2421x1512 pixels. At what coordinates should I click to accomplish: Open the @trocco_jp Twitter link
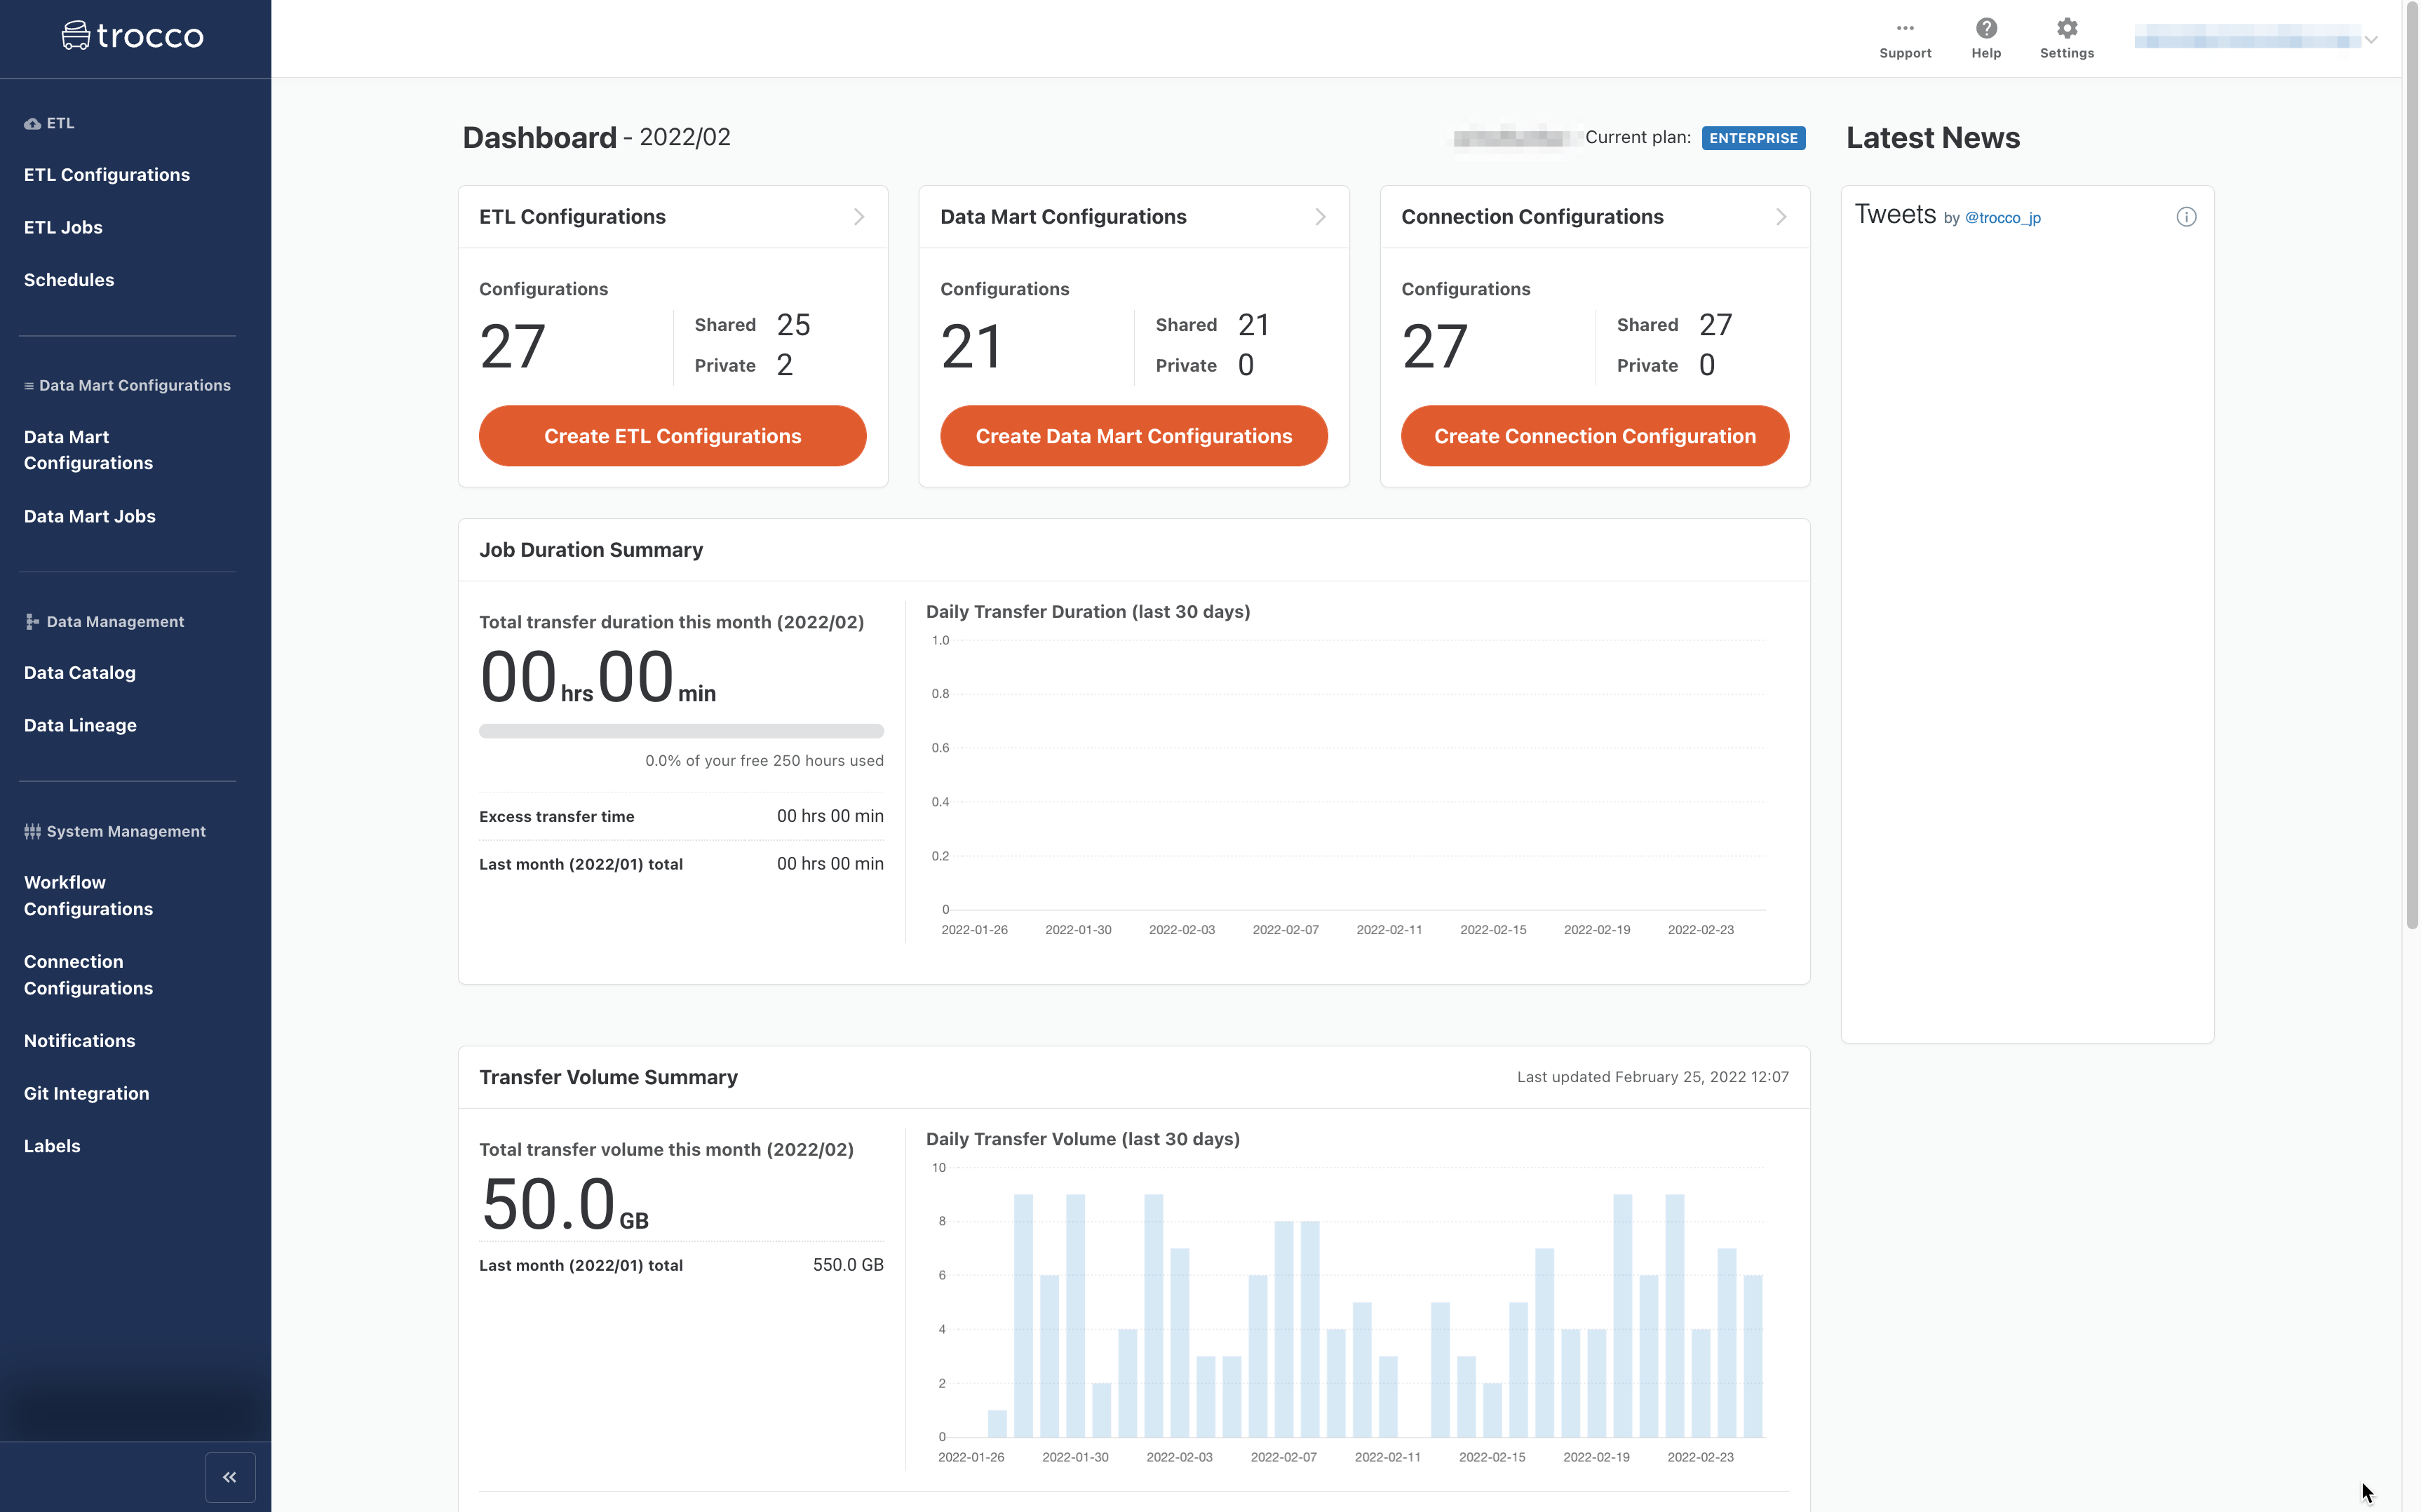[2002, 218]
